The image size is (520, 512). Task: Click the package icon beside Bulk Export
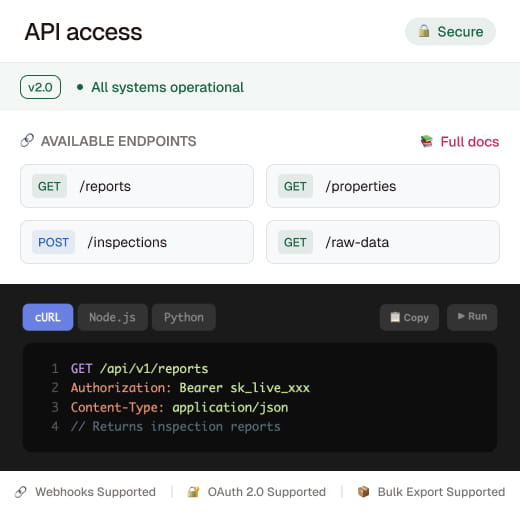[363, 492]
